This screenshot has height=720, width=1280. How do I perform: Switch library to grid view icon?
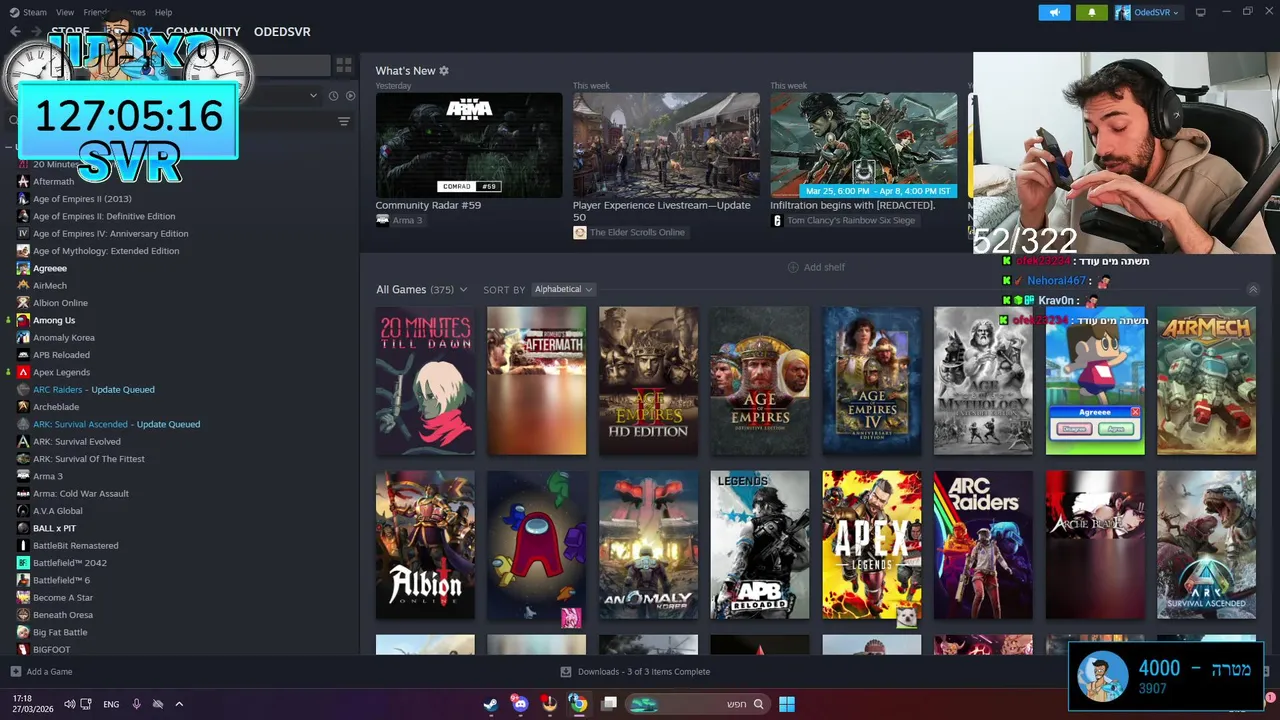pos(344,65)
